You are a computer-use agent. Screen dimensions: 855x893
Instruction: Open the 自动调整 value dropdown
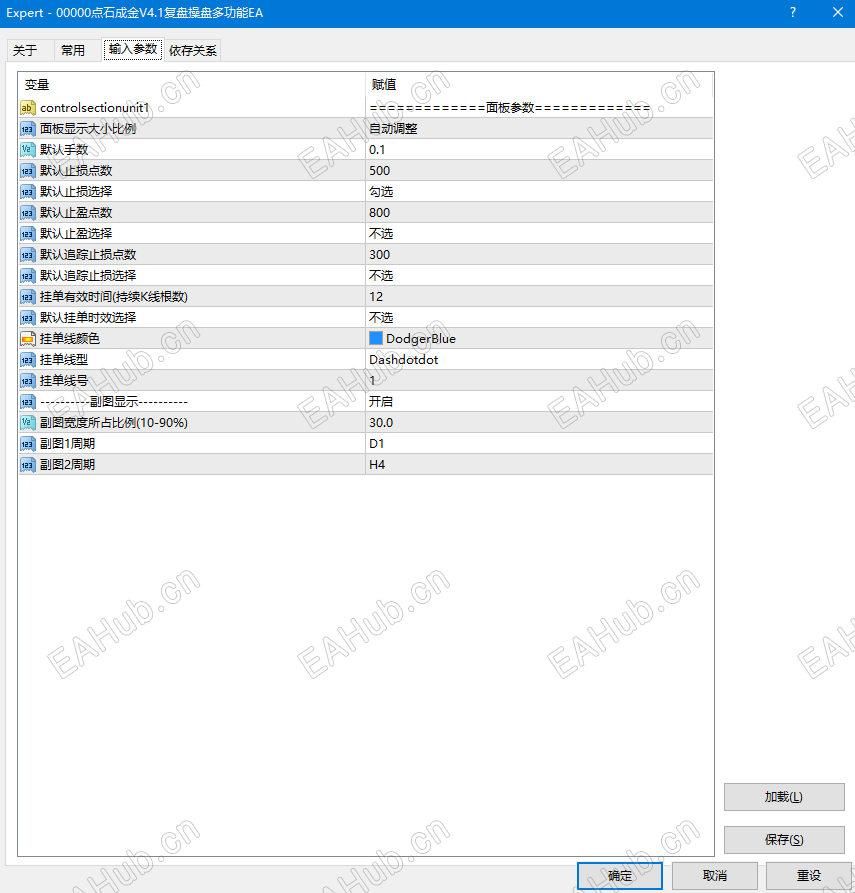pyautogui.click(x=539, y=129)
